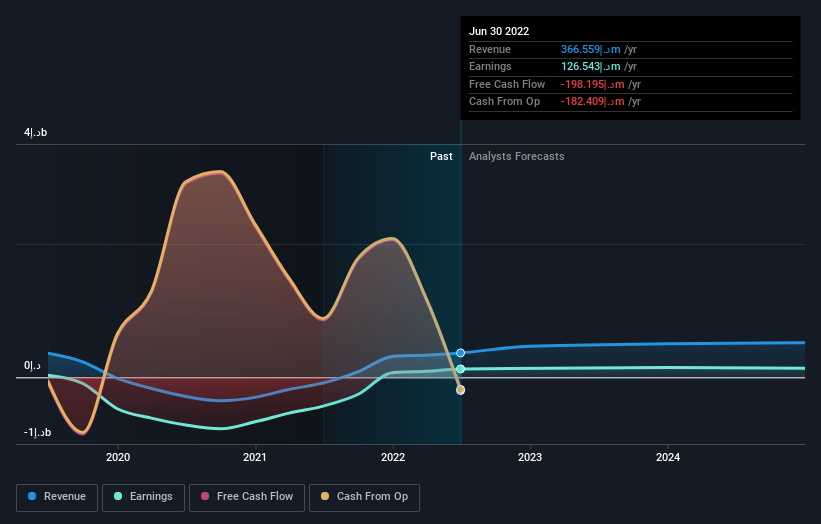Toggle the Revenue legend series
Screen dimensions: 821x524
57,497
